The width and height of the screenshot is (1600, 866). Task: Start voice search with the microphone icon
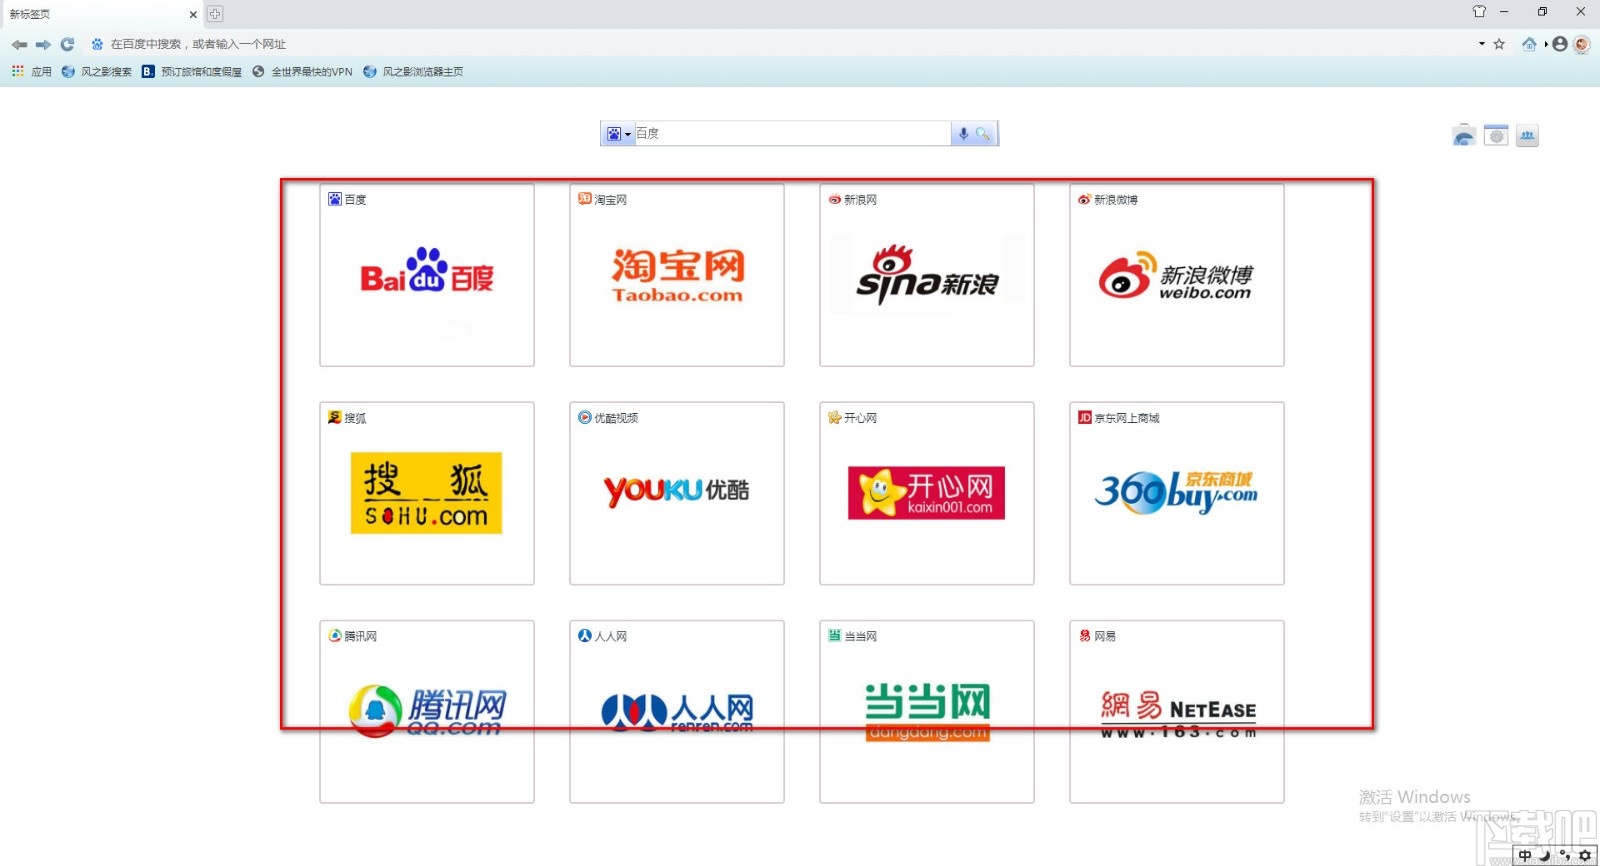(x=963, y=134)
